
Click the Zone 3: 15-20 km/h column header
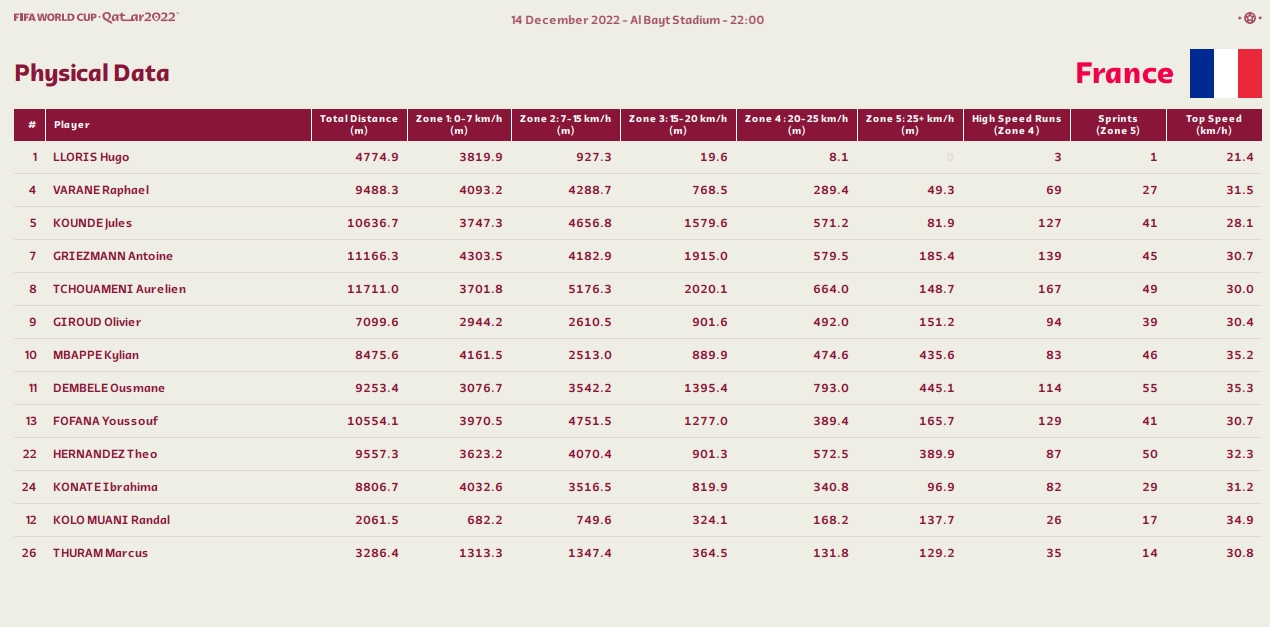point(678,125)
